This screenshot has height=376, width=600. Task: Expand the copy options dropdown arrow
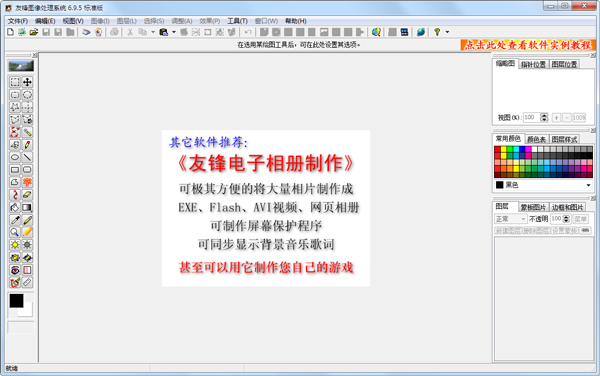tap(153, 32)
